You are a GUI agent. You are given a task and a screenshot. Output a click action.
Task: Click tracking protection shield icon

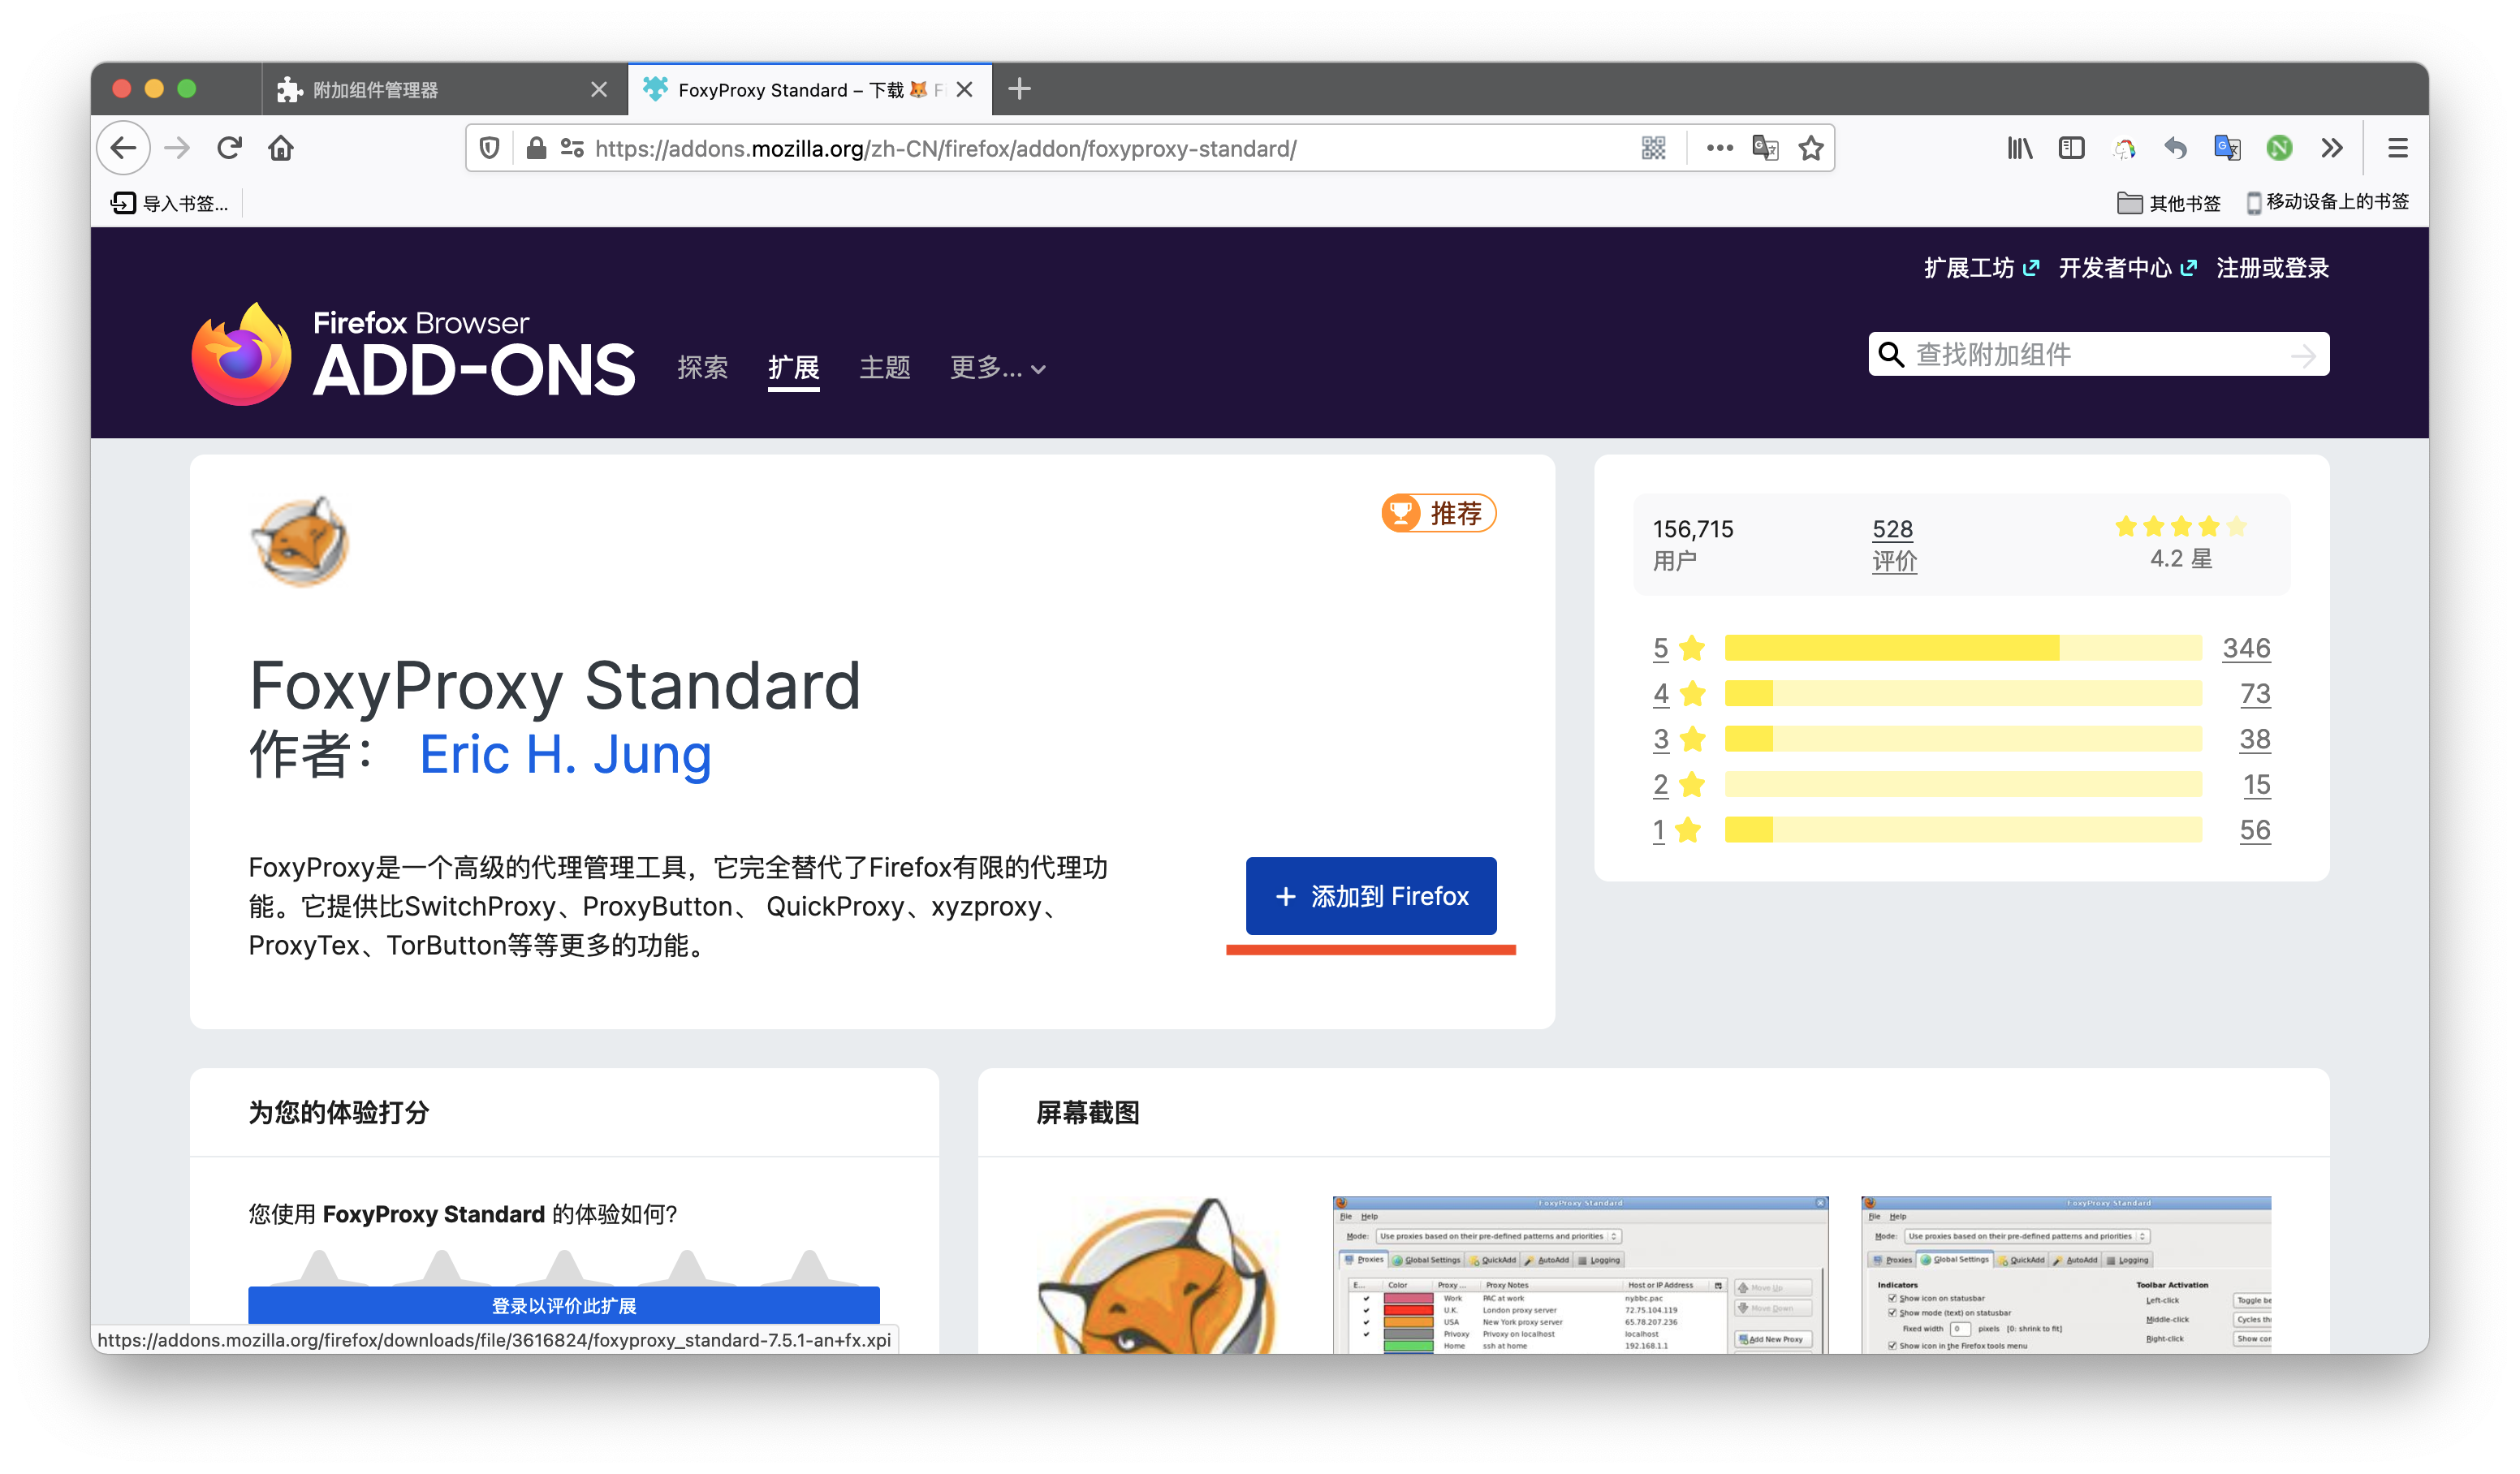click(x=489, y=148)
